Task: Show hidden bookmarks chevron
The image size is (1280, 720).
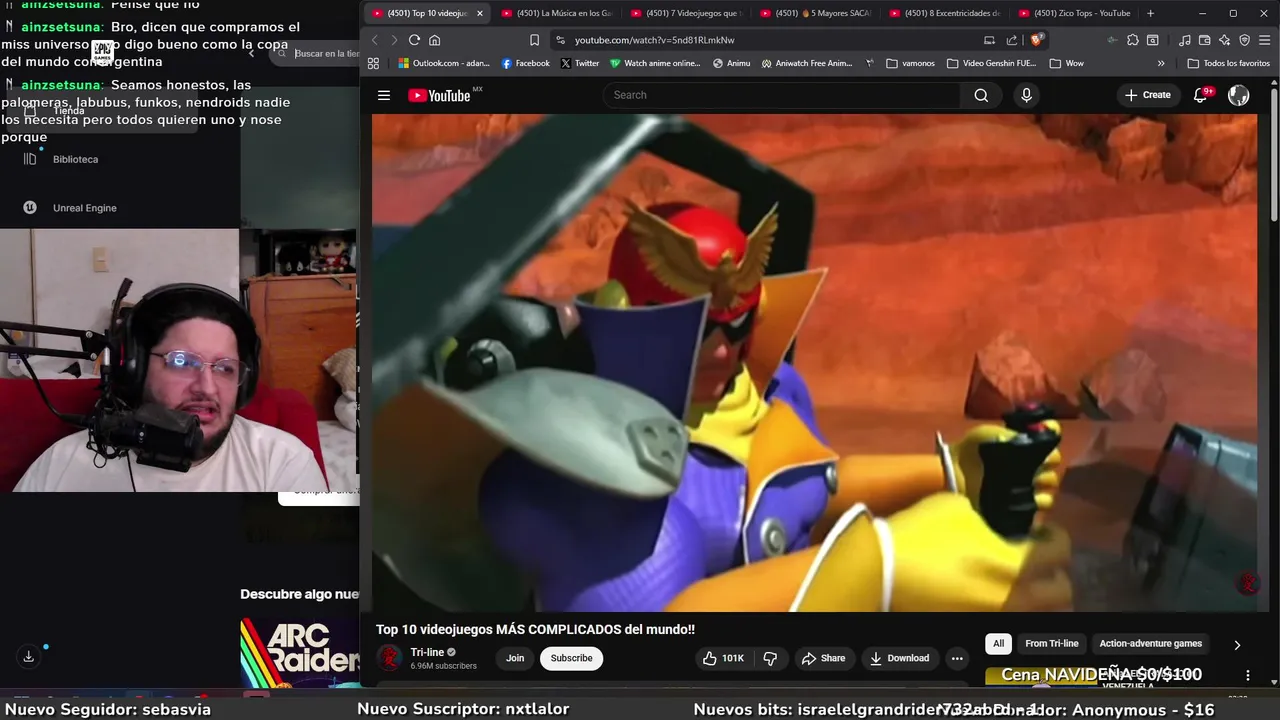Action: pyautogui.click(x=1161, y=63)
